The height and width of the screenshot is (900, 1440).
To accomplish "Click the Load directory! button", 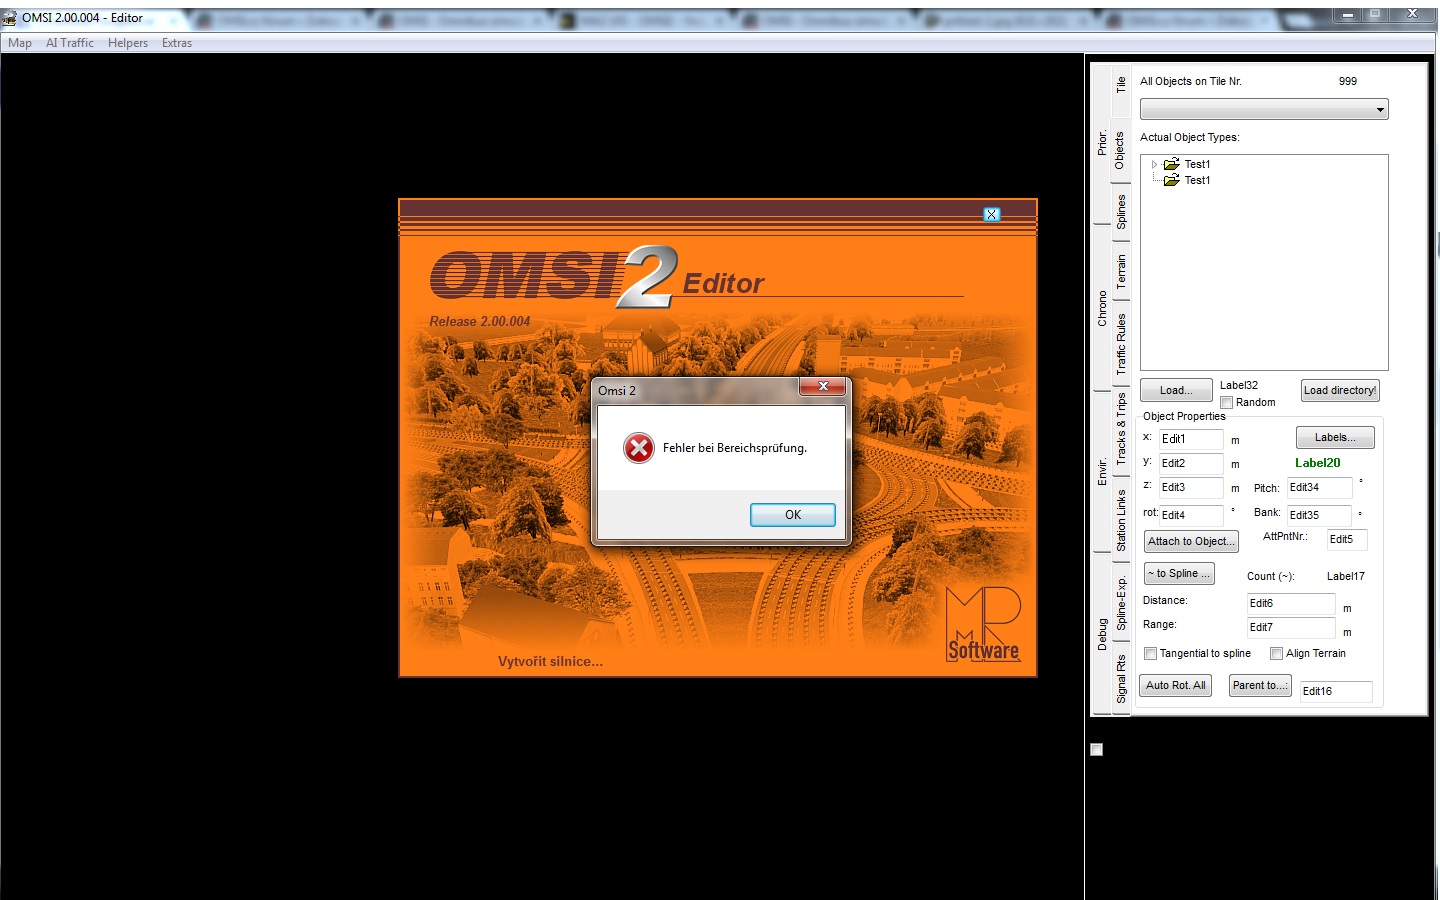I will (x=1339, y=391).
